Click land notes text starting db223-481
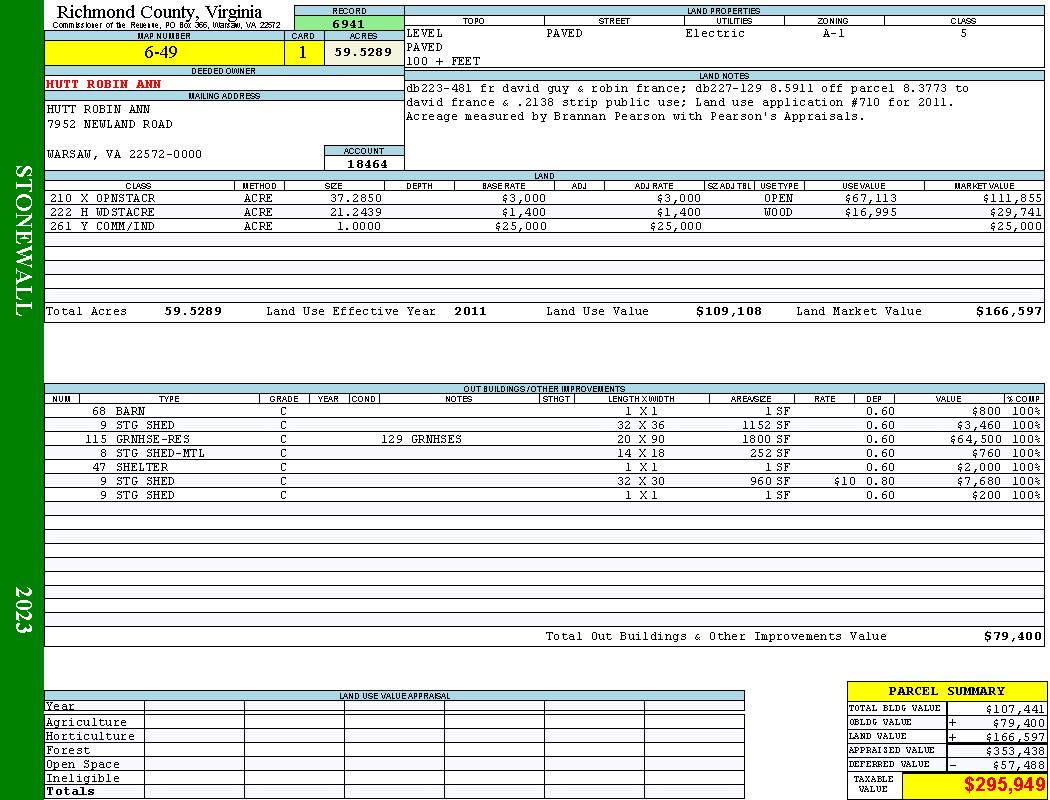The height and width of the screenshot is (800, 1050). point(687,102)
